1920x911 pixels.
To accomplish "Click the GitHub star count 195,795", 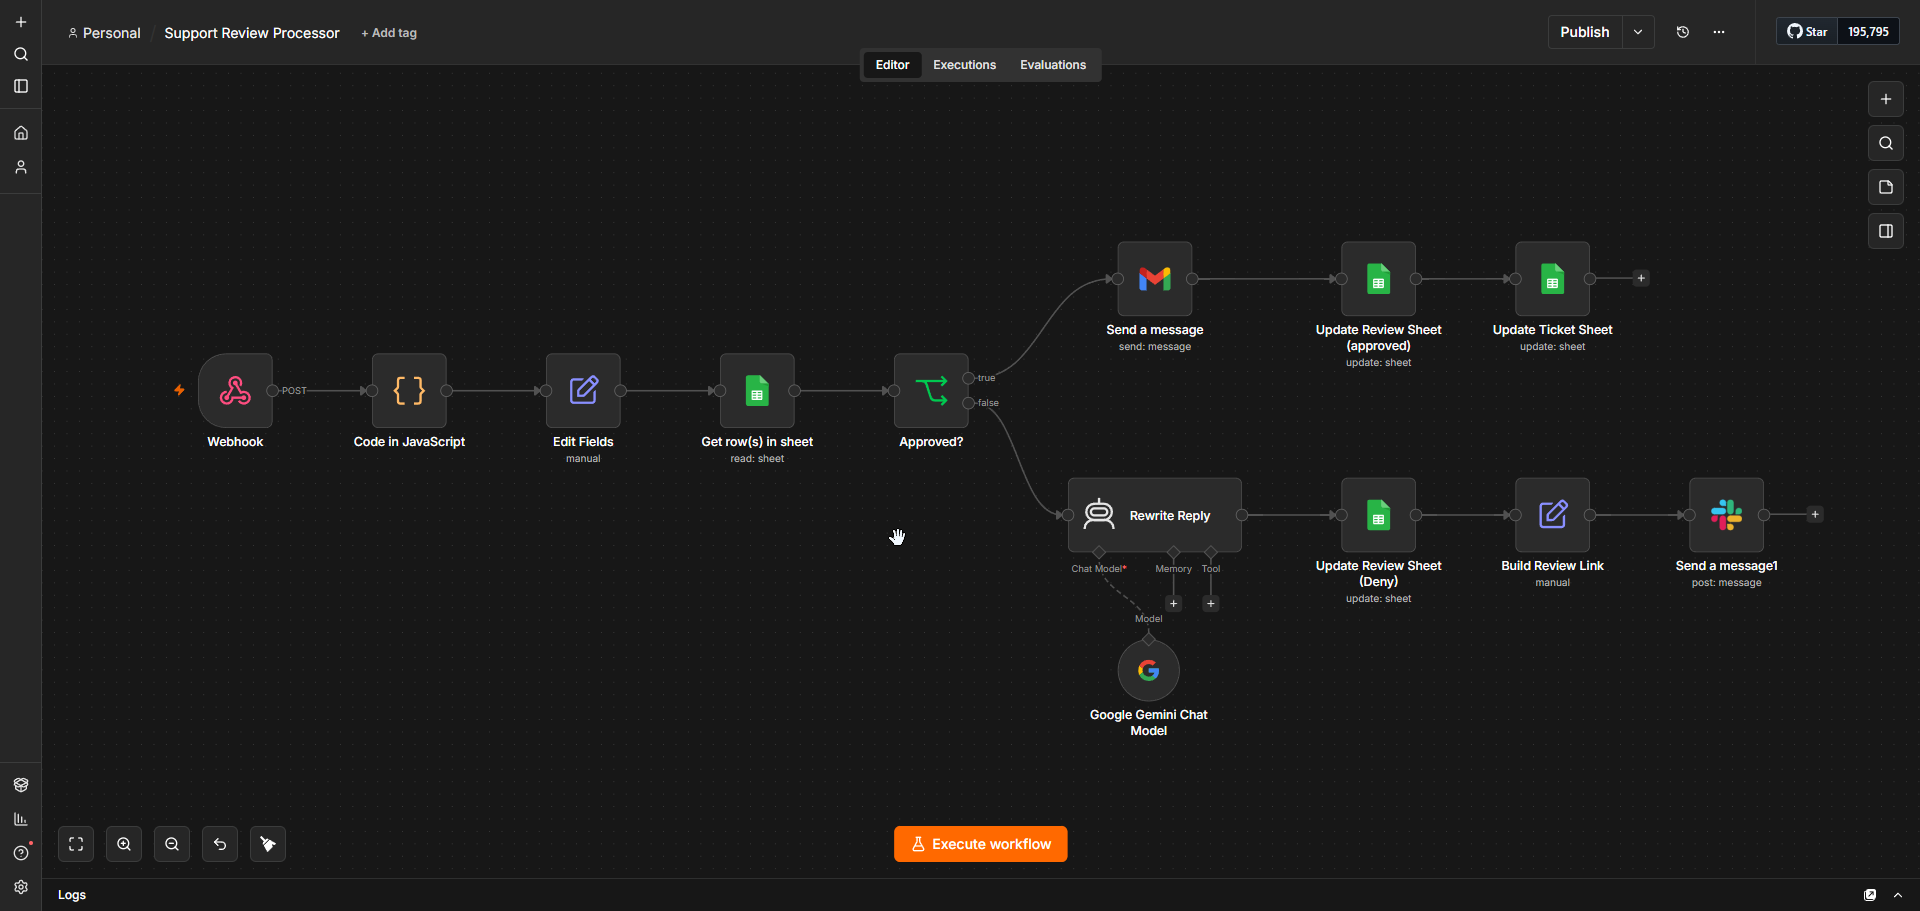I will [1868, 32].
